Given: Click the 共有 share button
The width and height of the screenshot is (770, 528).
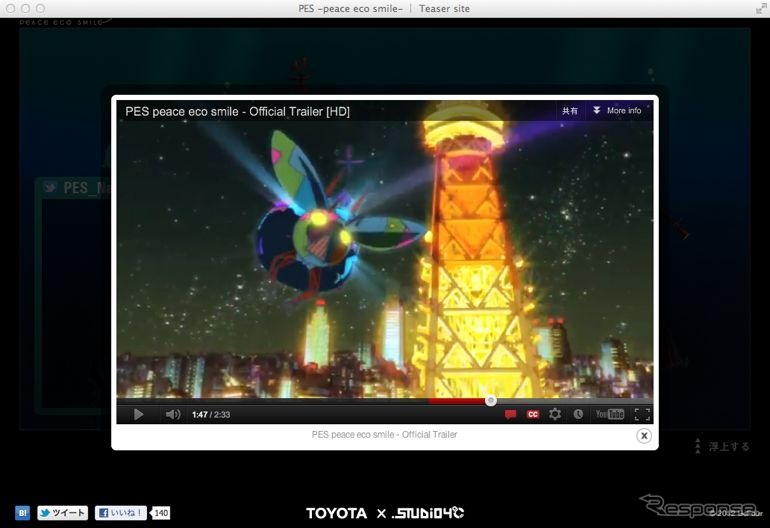Looking at the screenshot, I should 569,111.
